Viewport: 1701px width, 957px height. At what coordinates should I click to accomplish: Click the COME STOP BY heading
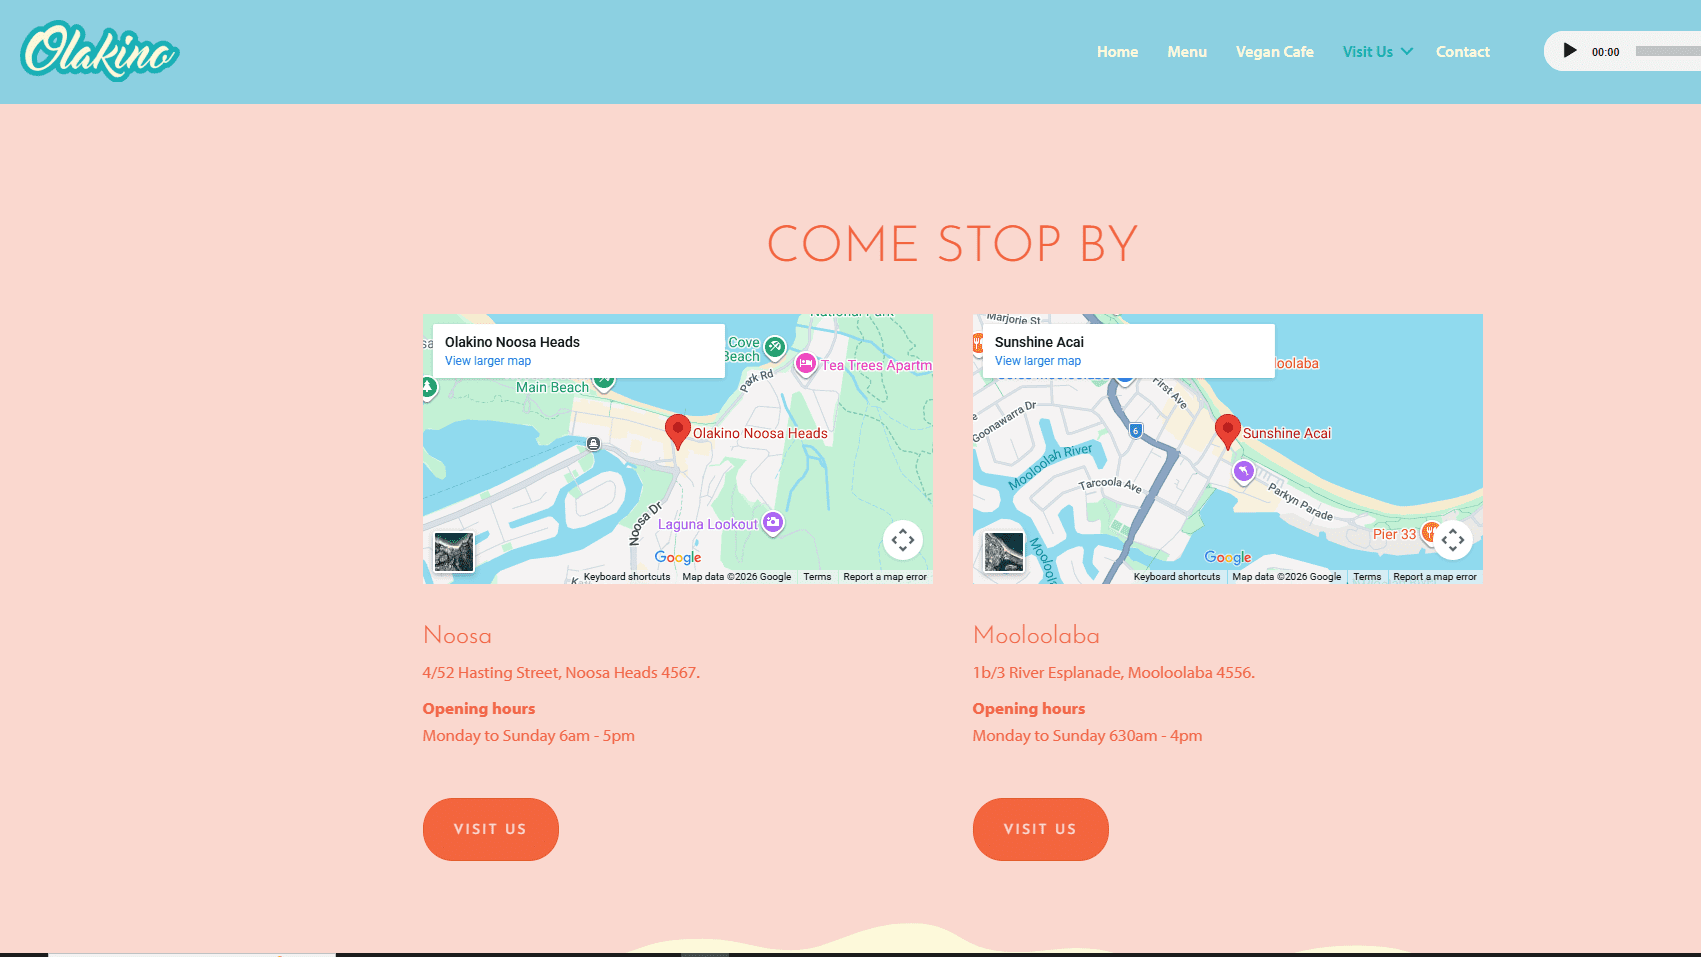(953, 244)
